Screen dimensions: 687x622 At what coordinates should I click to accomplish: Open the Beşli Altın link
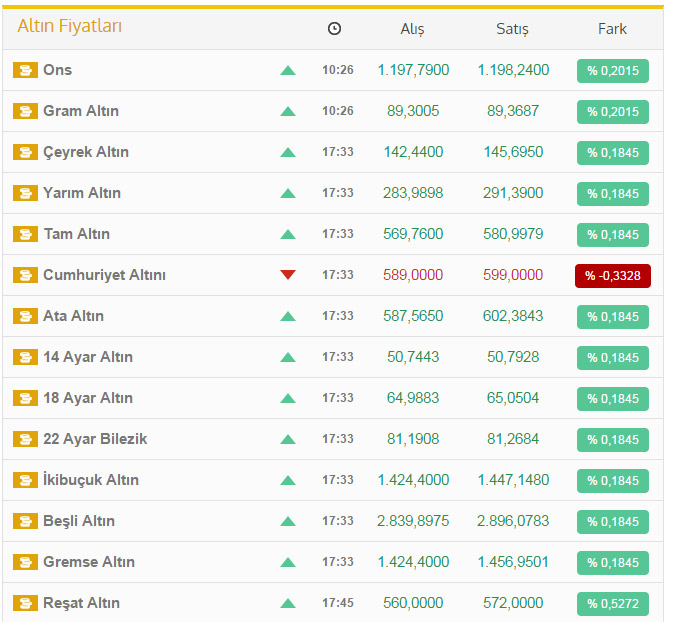[x=79, y=521]
